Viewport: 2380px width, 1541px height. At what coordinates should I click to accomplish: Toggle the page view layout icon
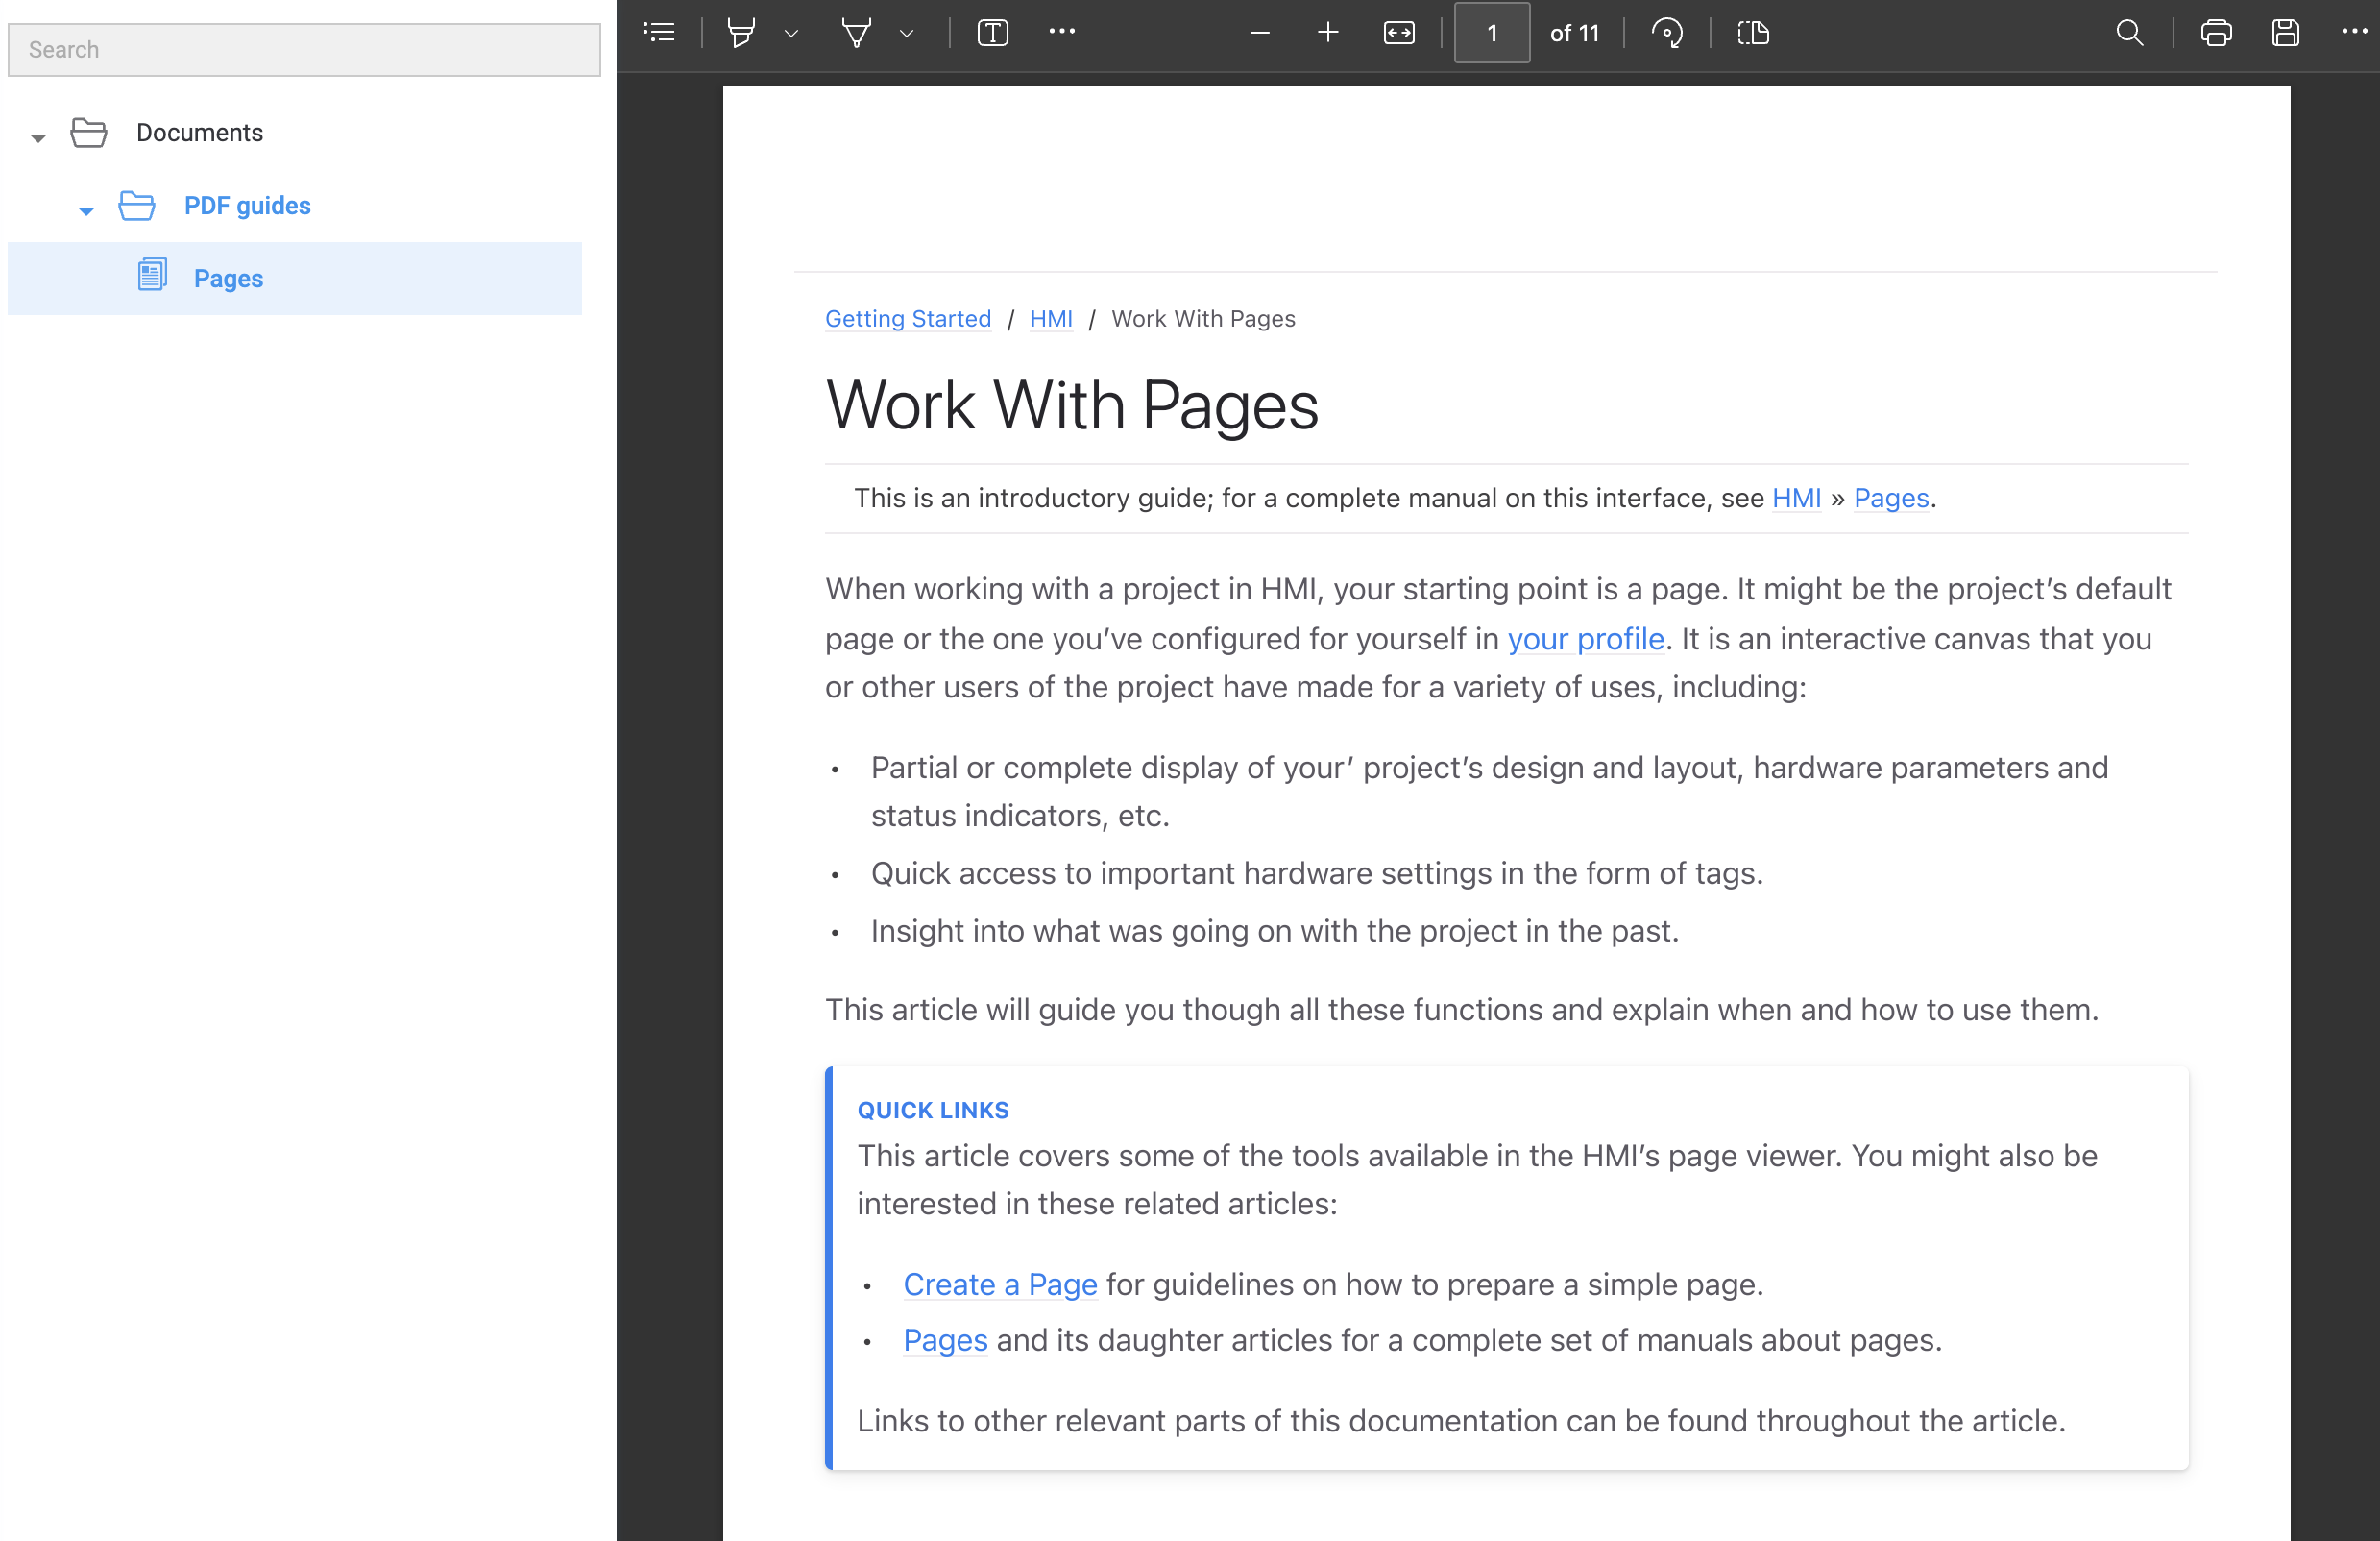pyautogui.click(x=1753, y=33)
